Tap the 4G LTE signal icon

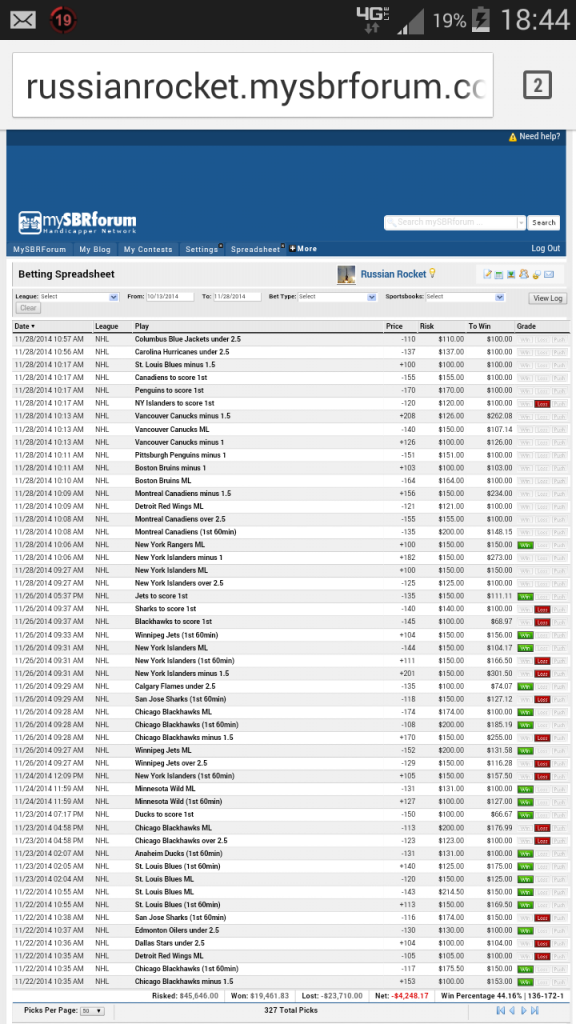pos(374,20)
